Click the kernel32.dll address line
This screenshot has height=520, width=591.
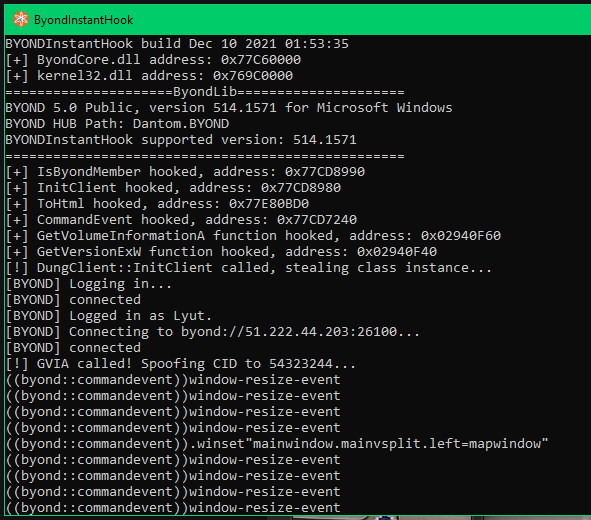149,76
